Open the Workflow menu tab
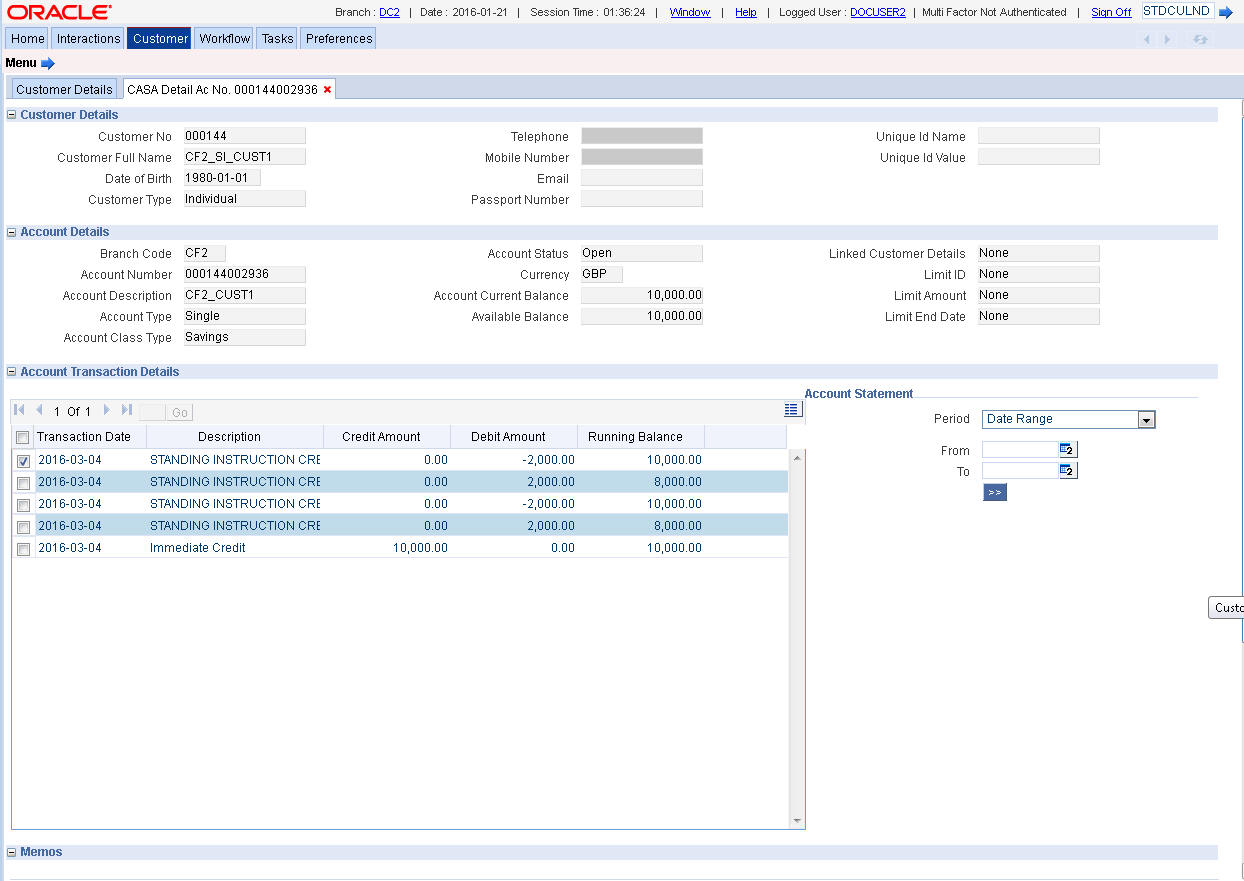The height and width of the screenshot is (881, 1244). click(x=224, y=38)
